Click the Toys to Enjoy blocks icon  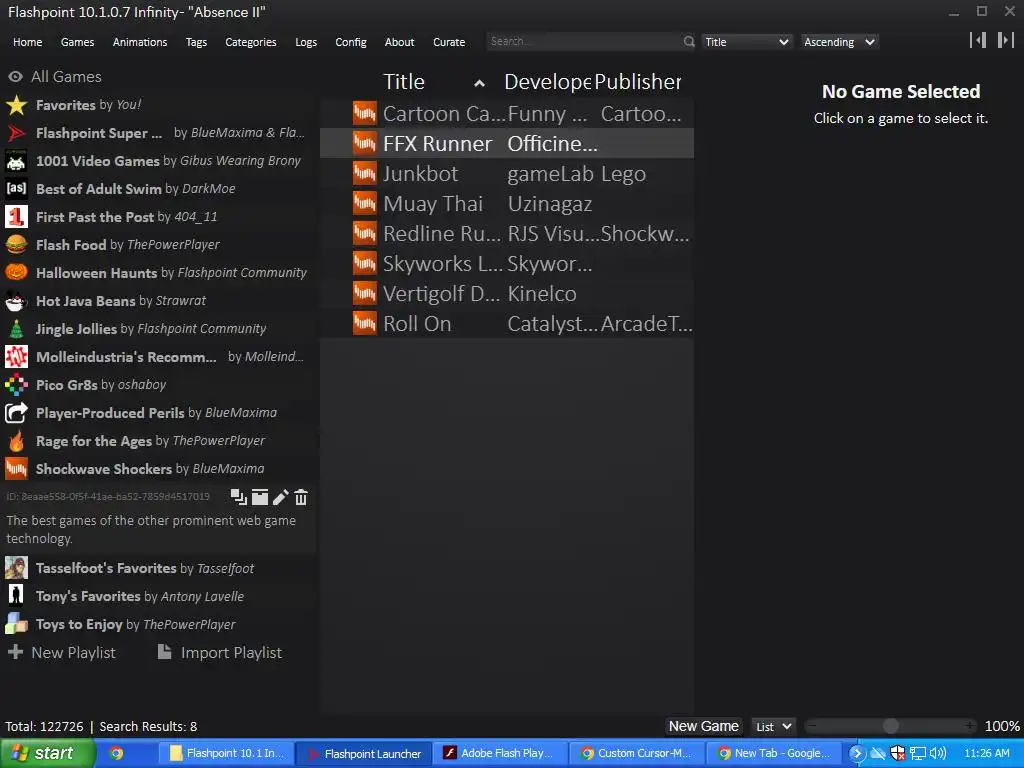(16, 624)
